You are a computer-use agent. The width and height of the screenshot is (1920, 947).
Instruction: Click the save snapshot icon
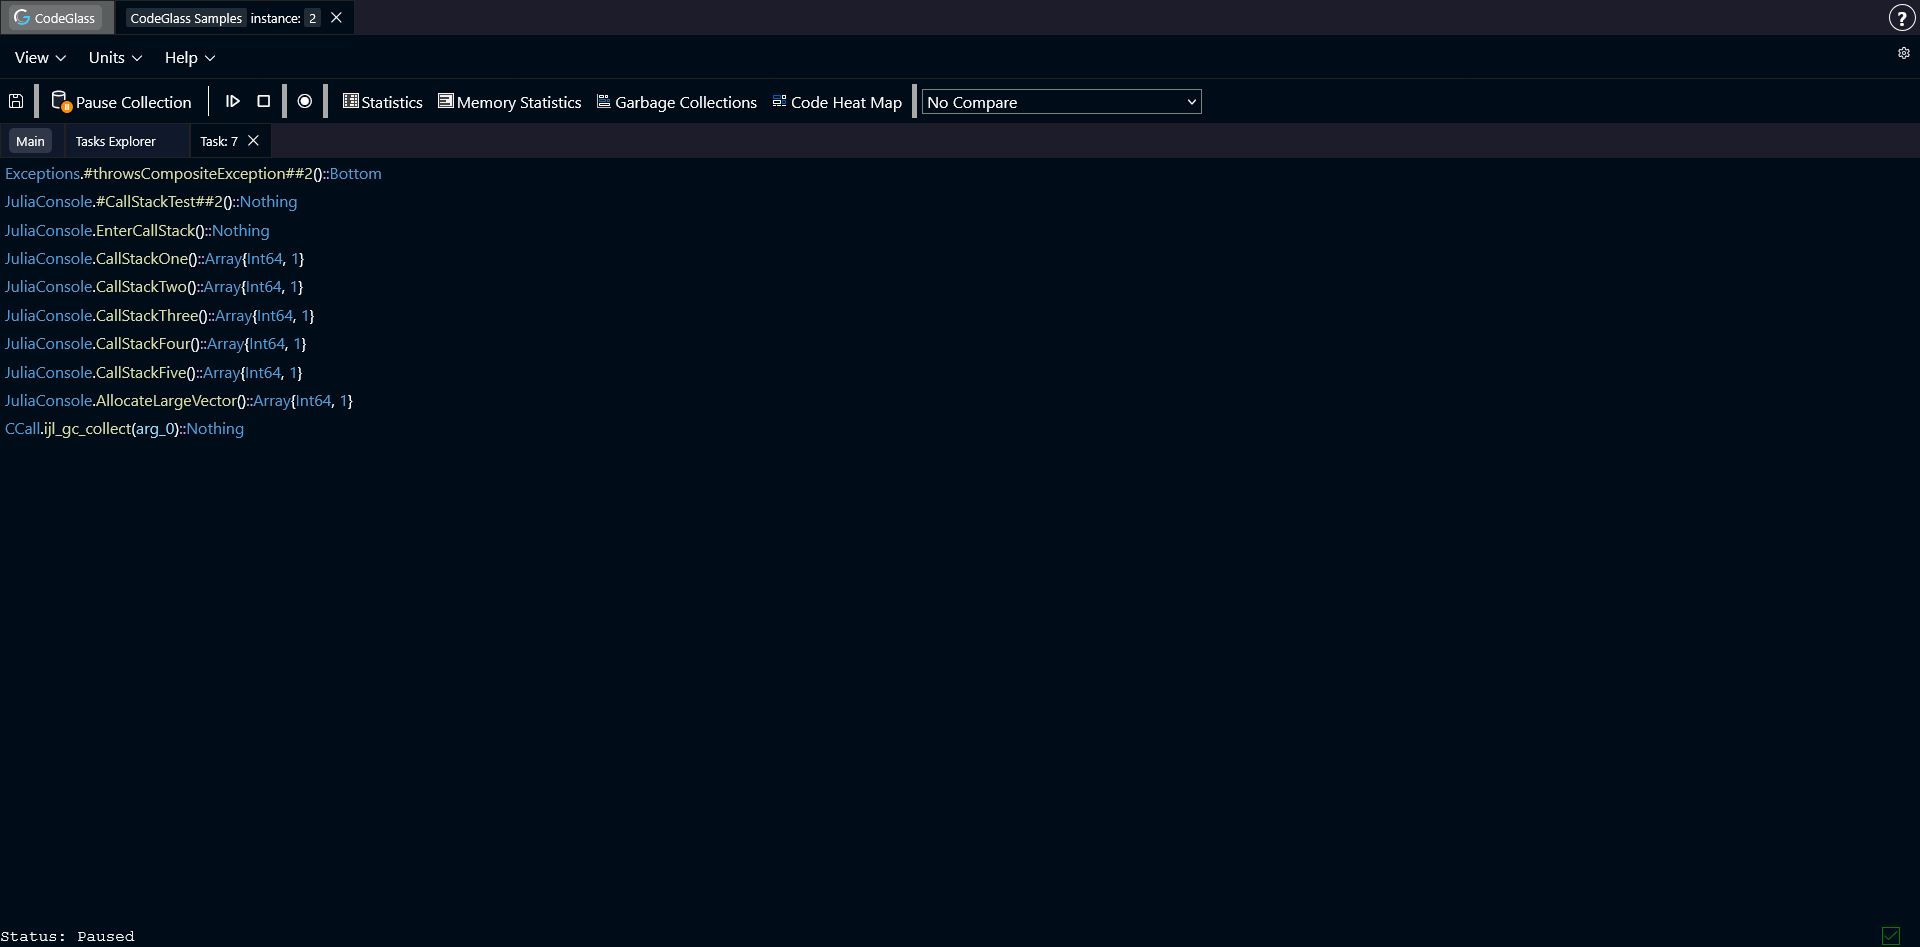tap(16, 101)
